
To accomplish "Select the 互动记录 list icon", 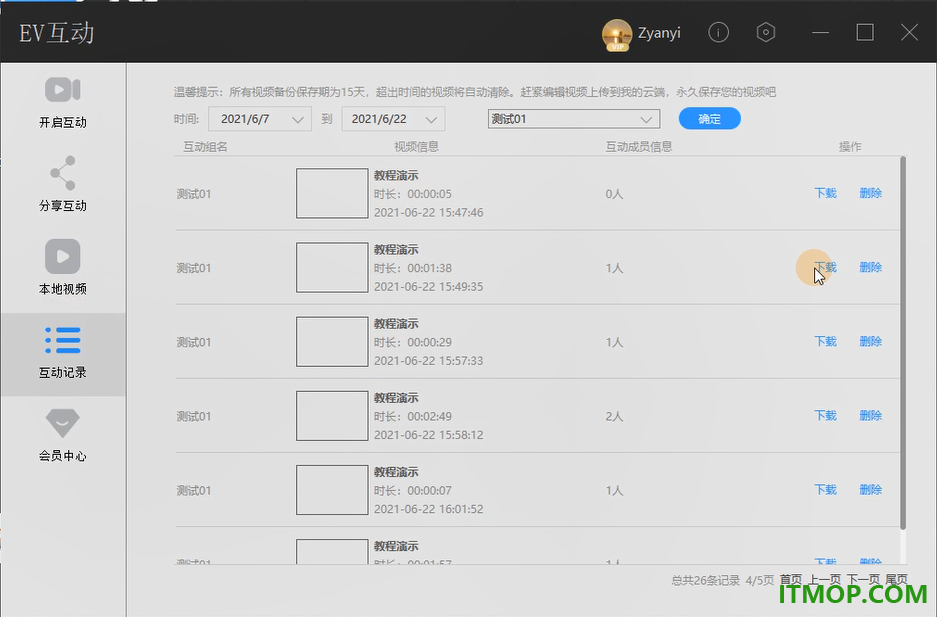I will tap(63, 340).
